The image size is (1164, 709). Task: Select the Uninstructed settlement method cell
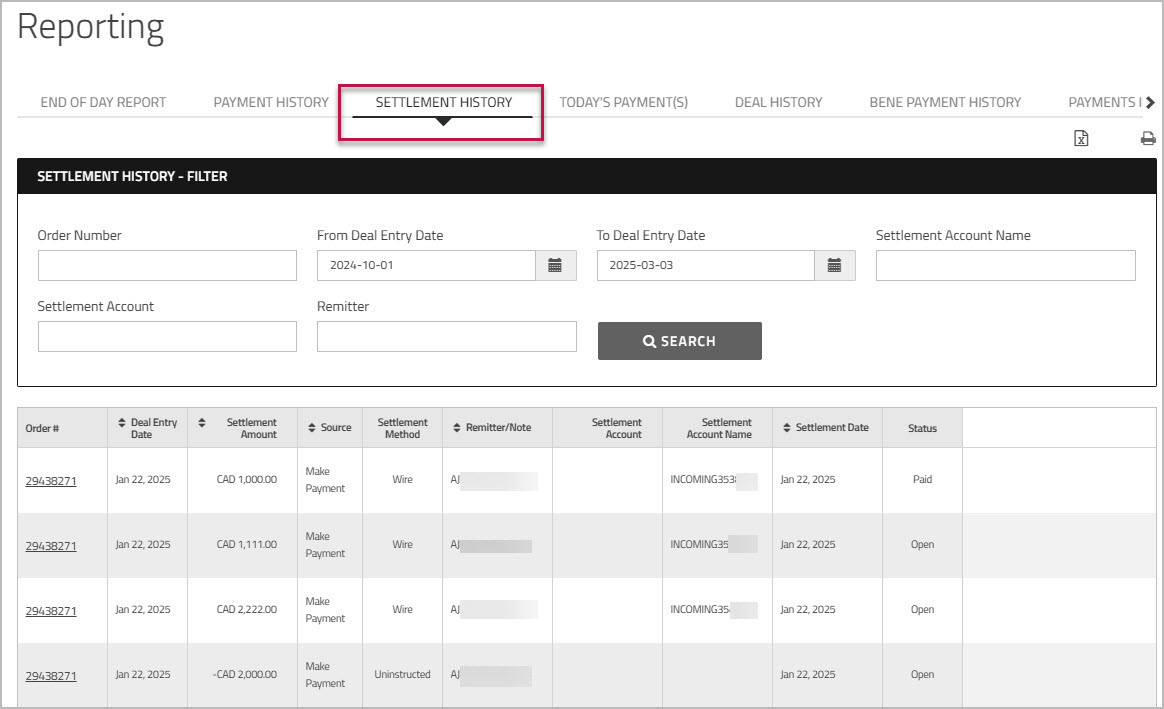(402, 674)
